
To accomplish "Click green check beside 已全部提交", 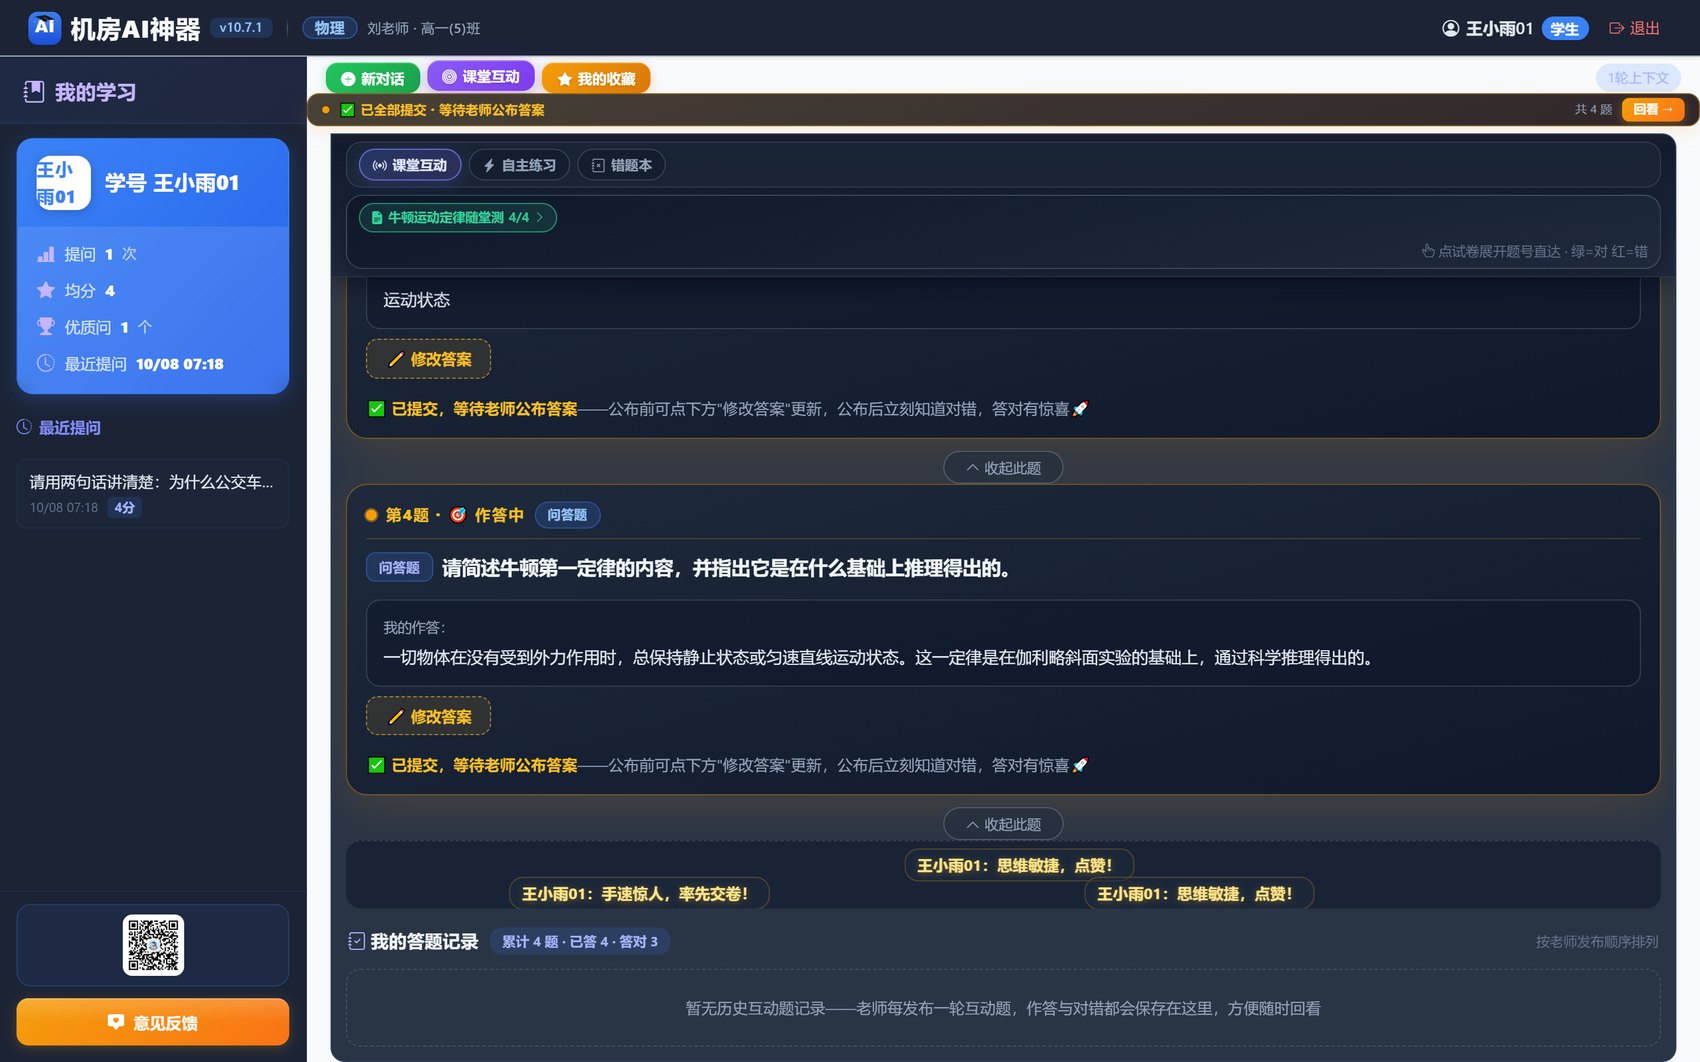I will pos(347,110).
